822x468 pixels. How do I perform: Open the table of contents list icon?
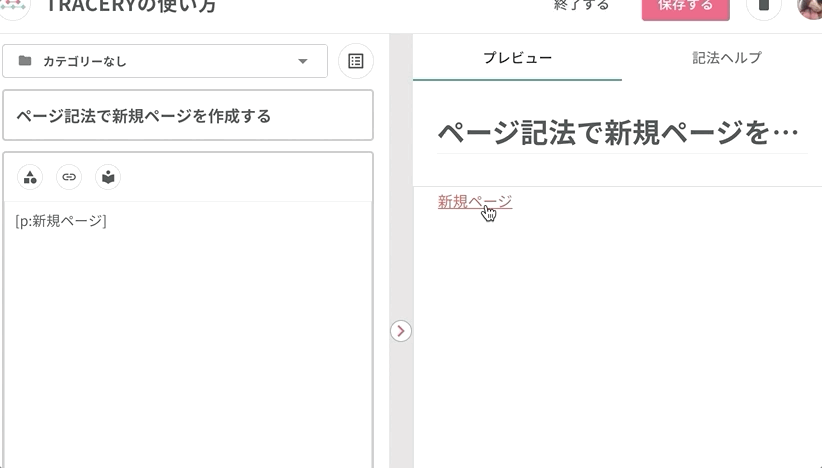tap(356, 61)
